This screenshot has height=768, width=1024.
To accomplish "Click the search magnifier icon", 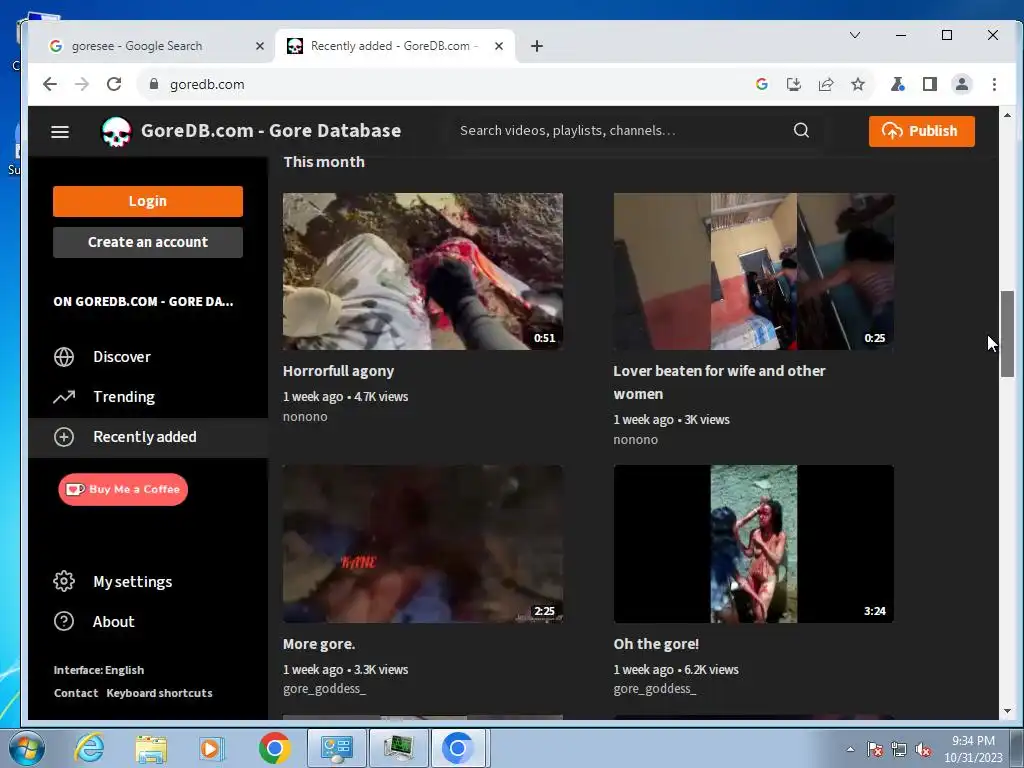I will pos(801,131).
